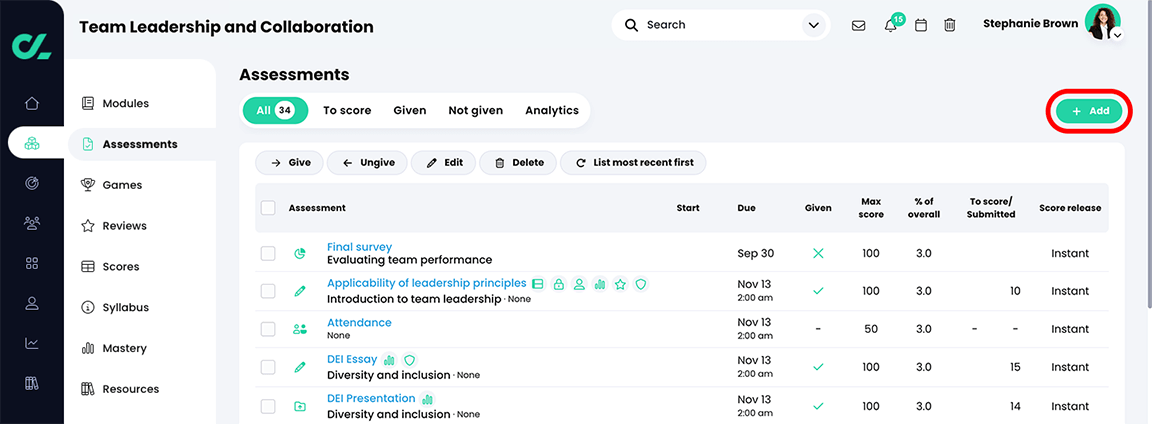The image size is (1152, 424).
Task: Tick the Attendance row checkbox
Action: (x=268, y=329)
